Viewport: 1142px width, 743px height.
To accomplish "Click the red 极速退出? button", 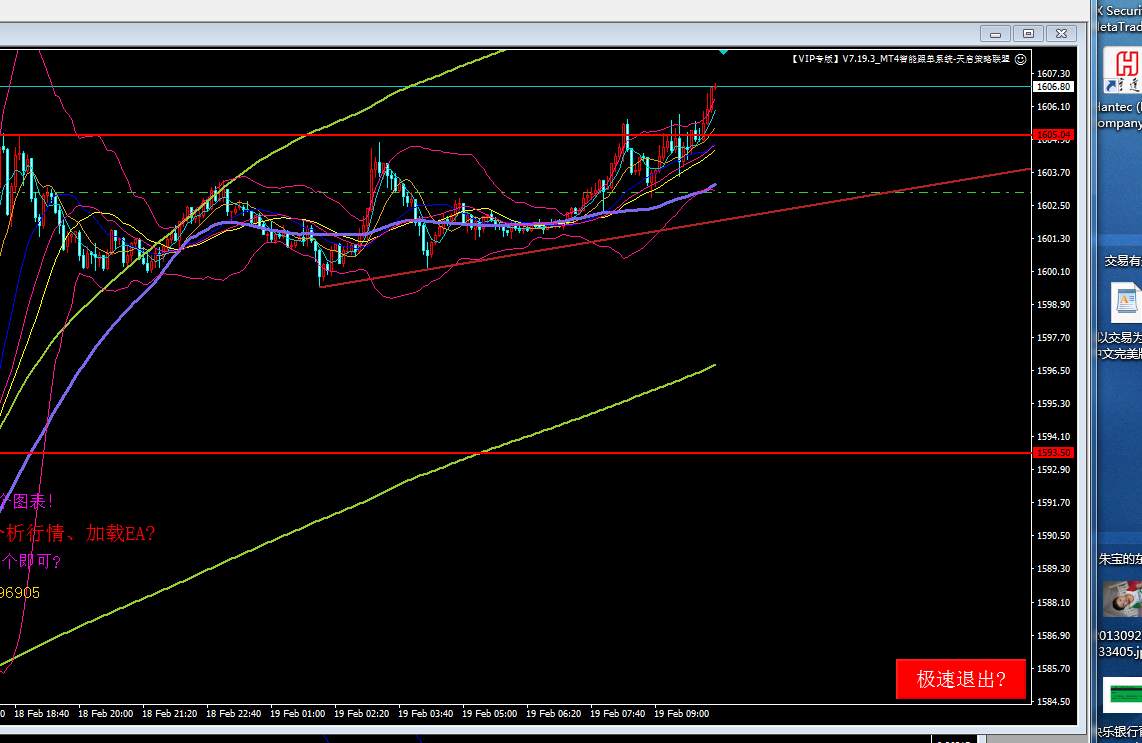I will pyautogui.click(x=961, y=679).
